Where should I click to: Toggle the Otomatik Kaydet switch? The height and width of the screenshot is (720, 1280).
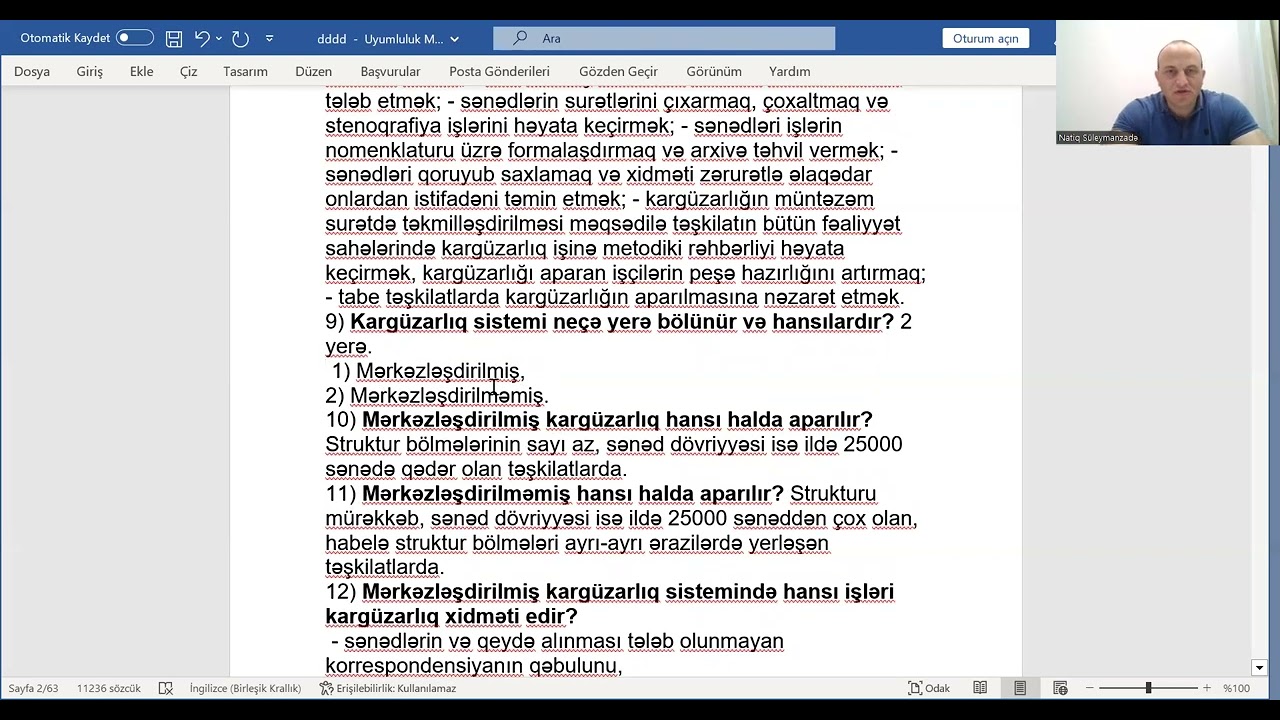[135, 38]
